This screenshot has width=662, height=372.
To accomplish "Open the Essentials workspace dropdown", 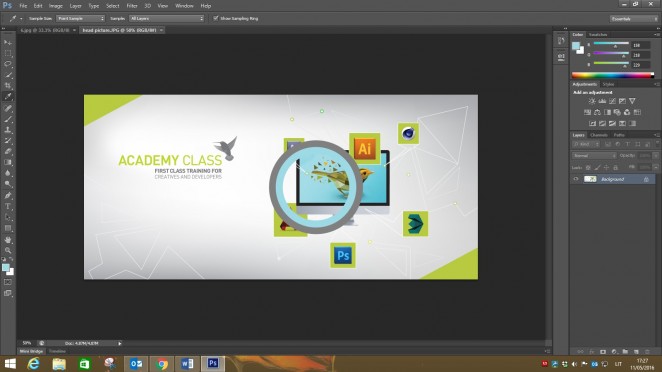I will [634, 19].
